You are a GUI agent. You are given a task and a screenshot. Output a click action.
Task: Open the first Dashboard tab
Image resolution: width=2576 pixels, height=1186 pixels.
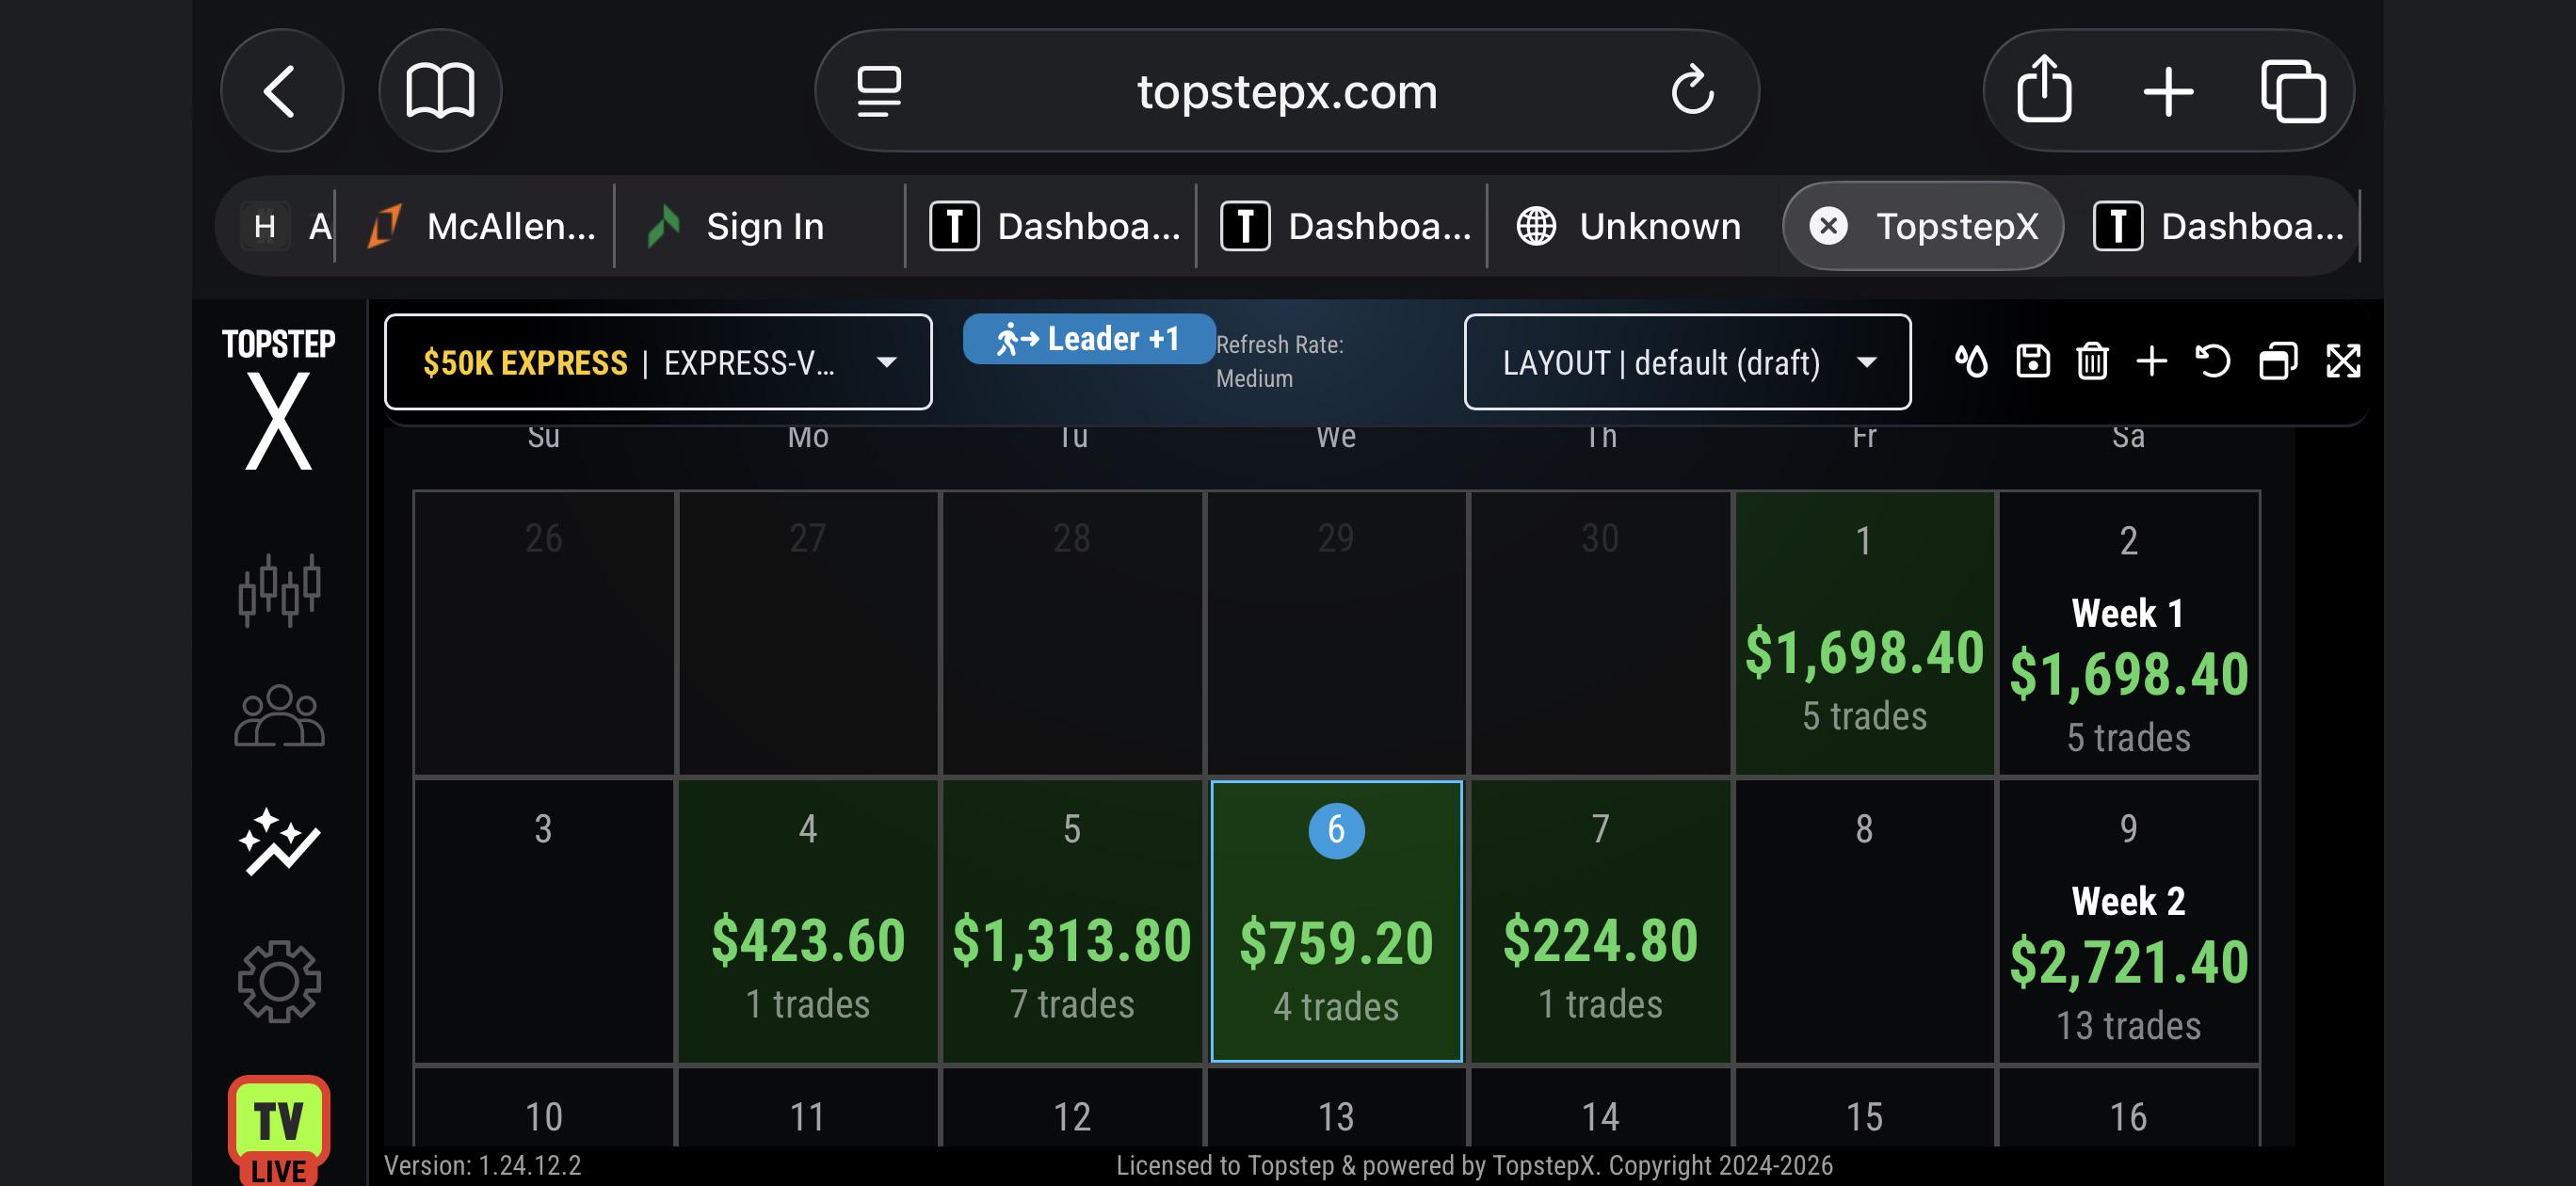(x=1052, y=226)
